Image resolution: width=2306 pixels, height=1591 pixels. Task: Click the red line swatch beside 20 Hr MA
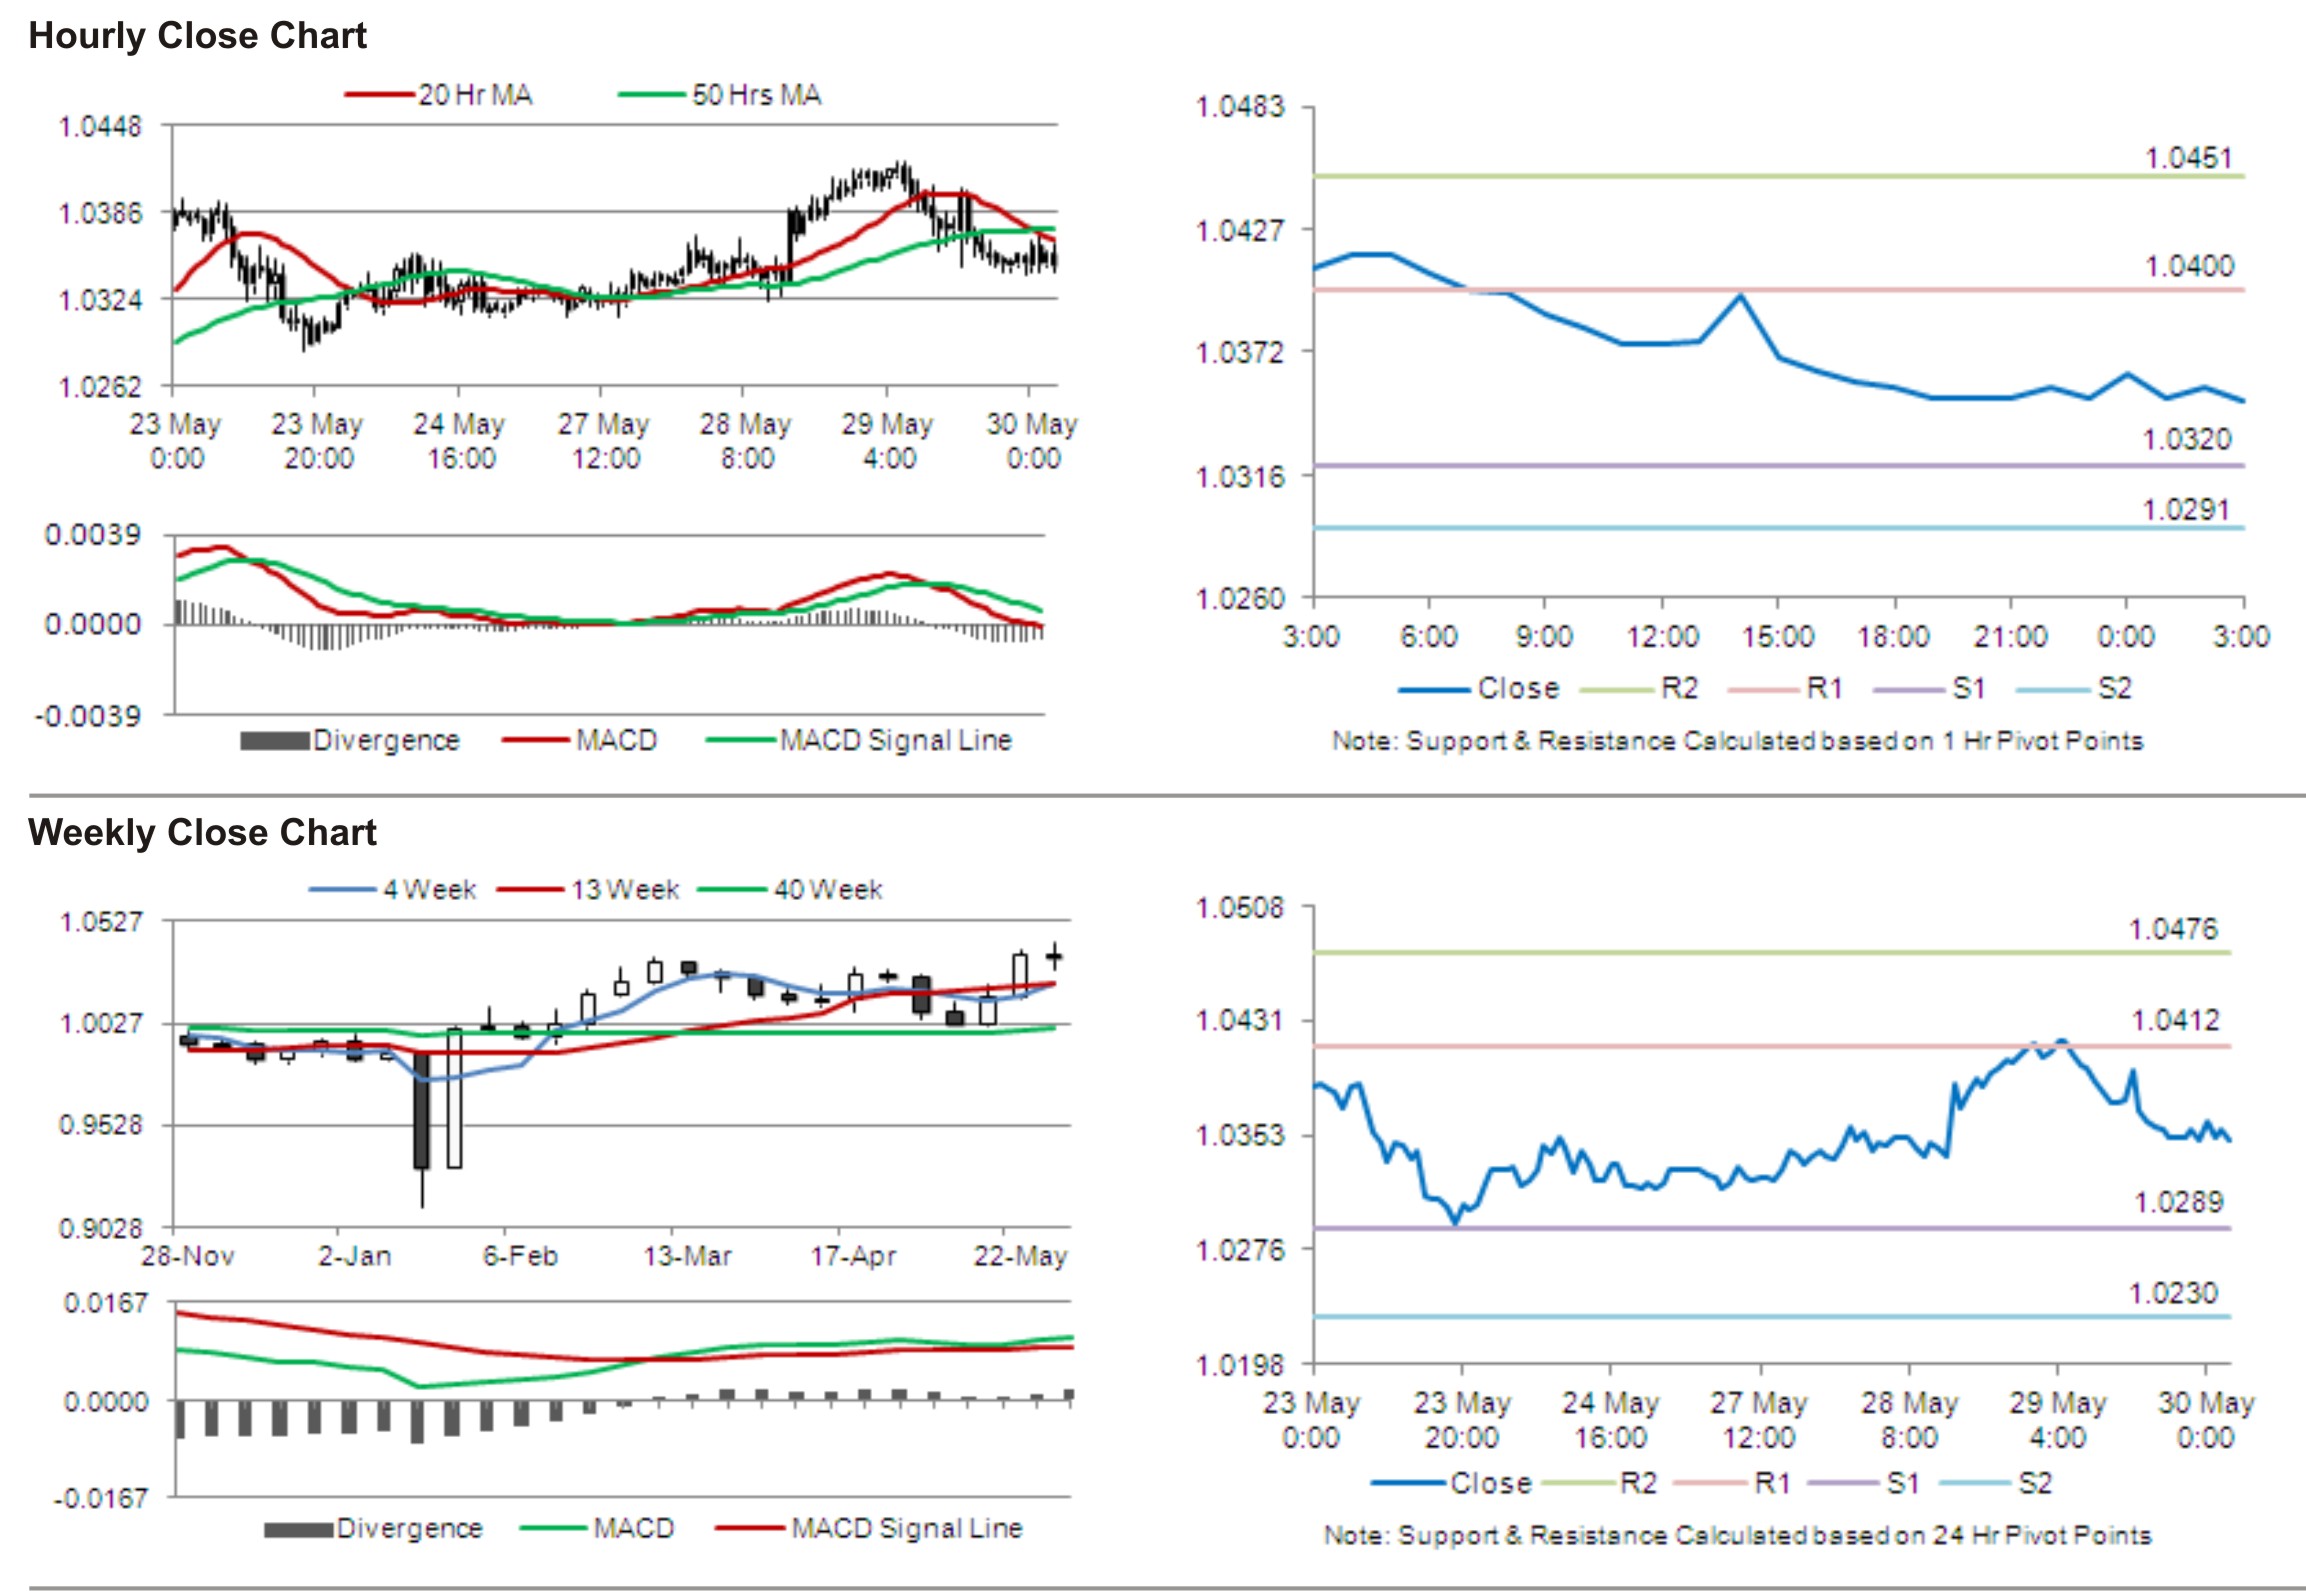pyautogui.click(x=379, y=95)
